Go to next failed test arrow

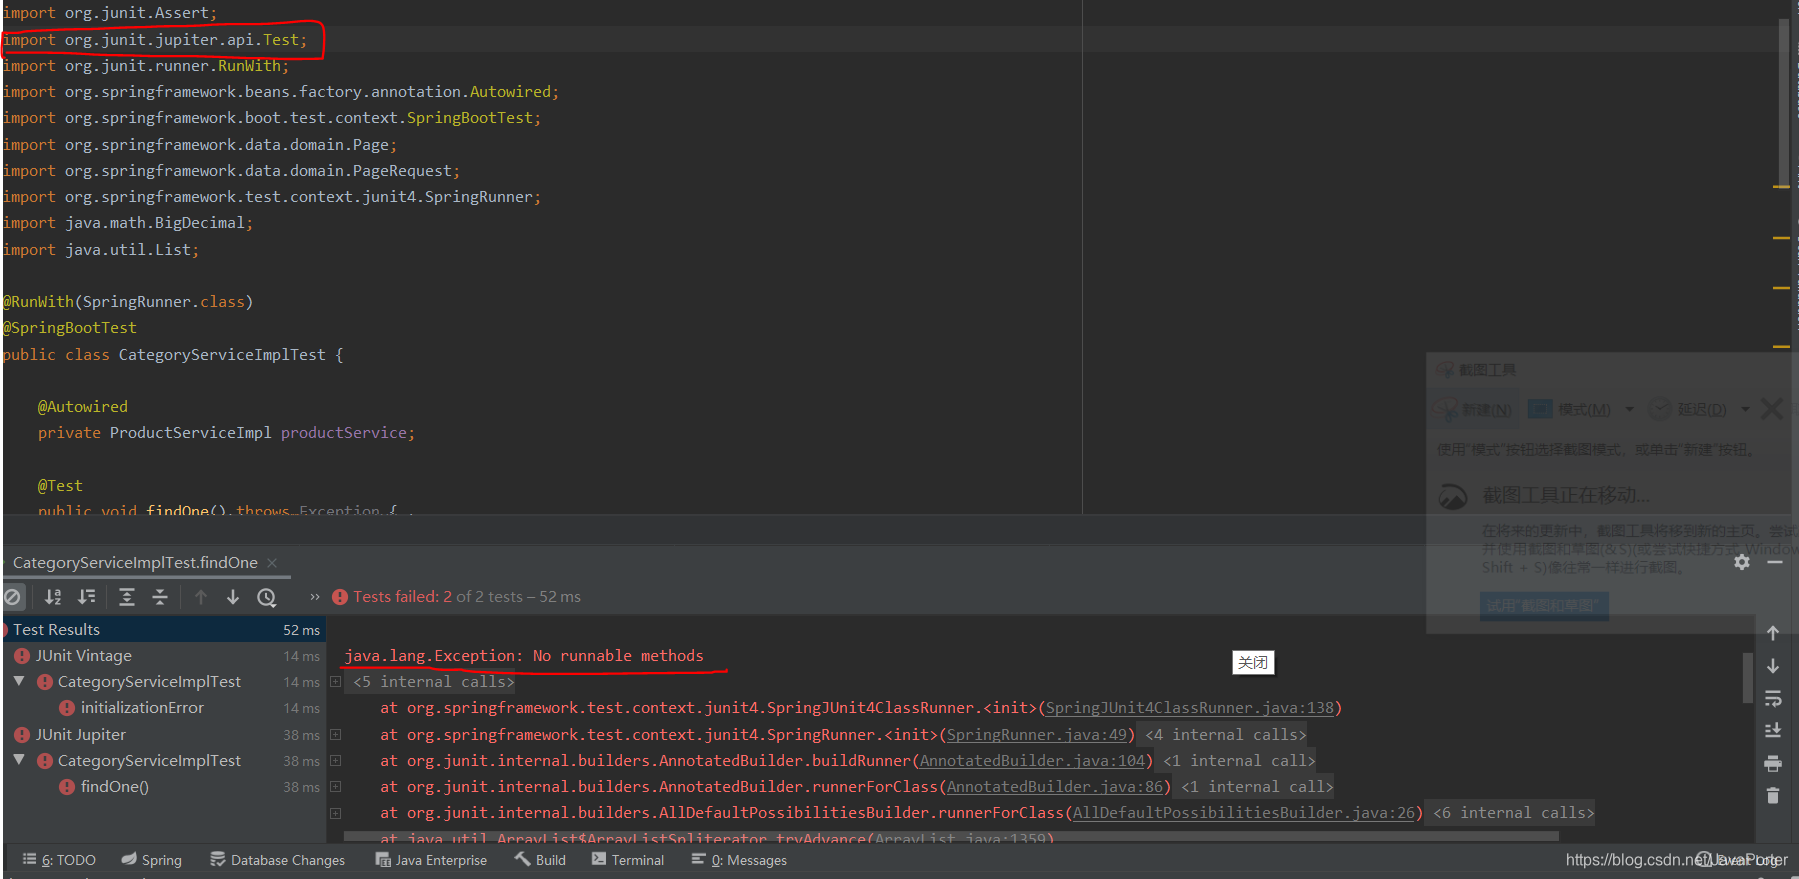[233, 597]
